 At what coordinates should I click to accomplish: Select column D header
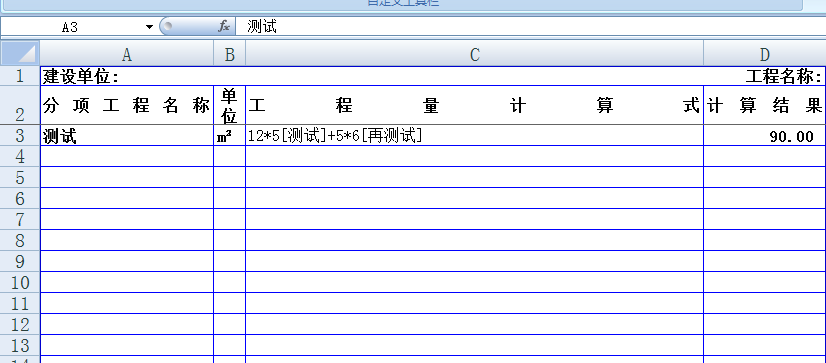765,54
